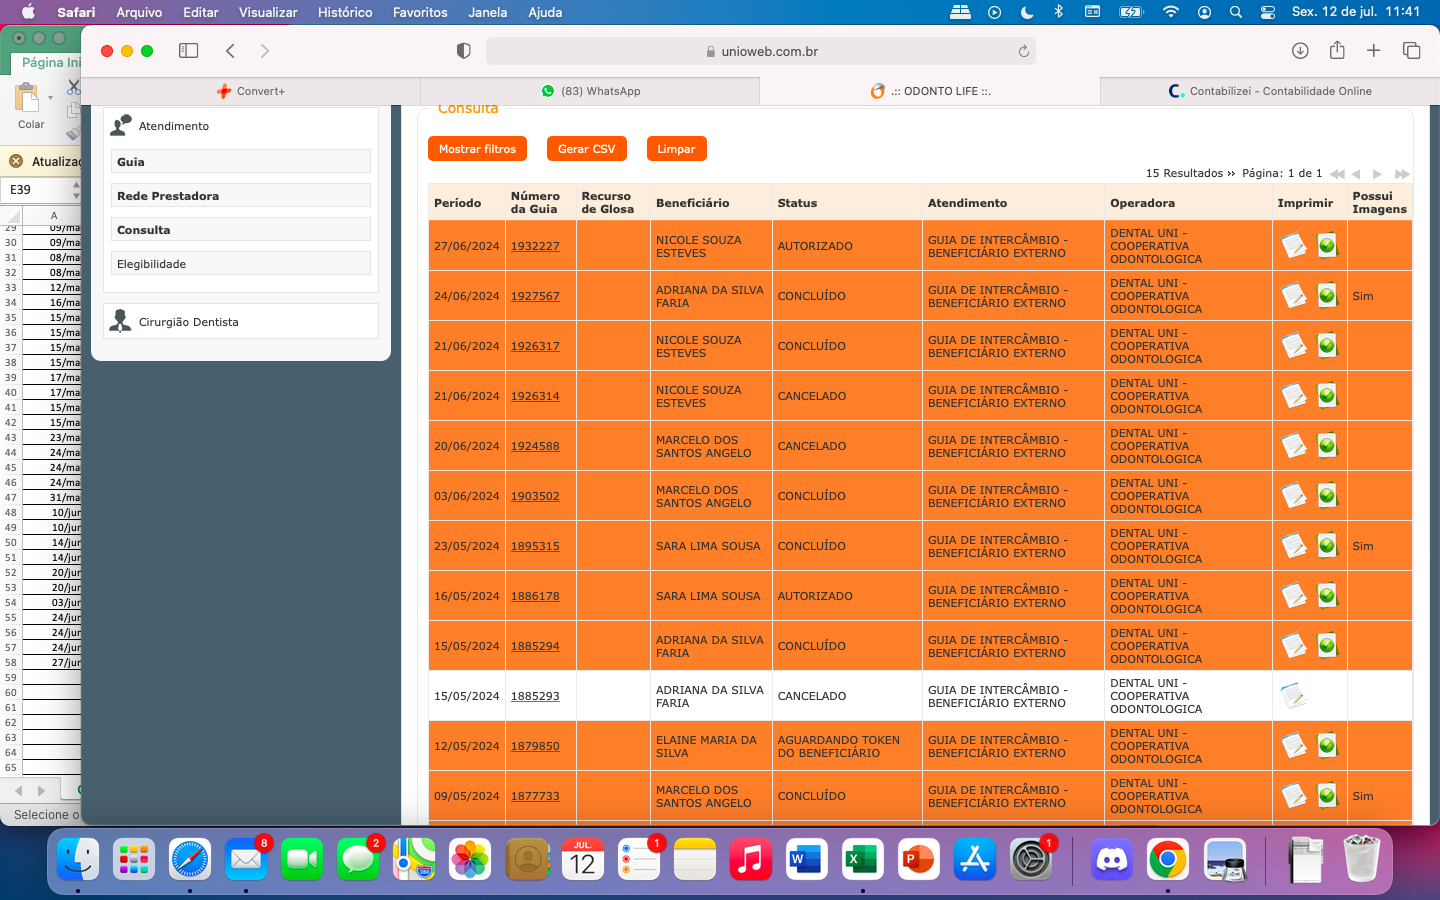Click the Limpar button
The width and height of the screenshot is (1440, 900).
coord(676,149)
